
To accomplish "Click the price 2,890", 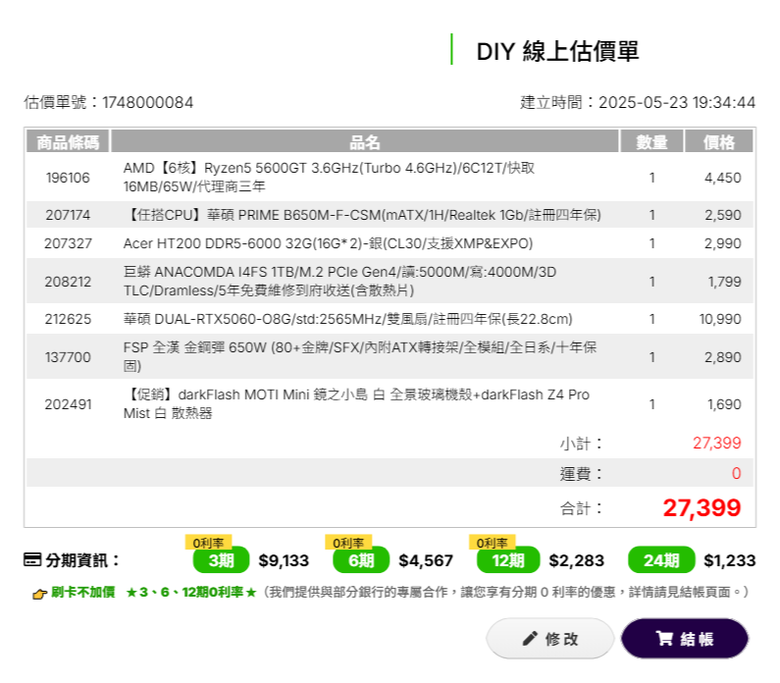I will pos(722,357).
